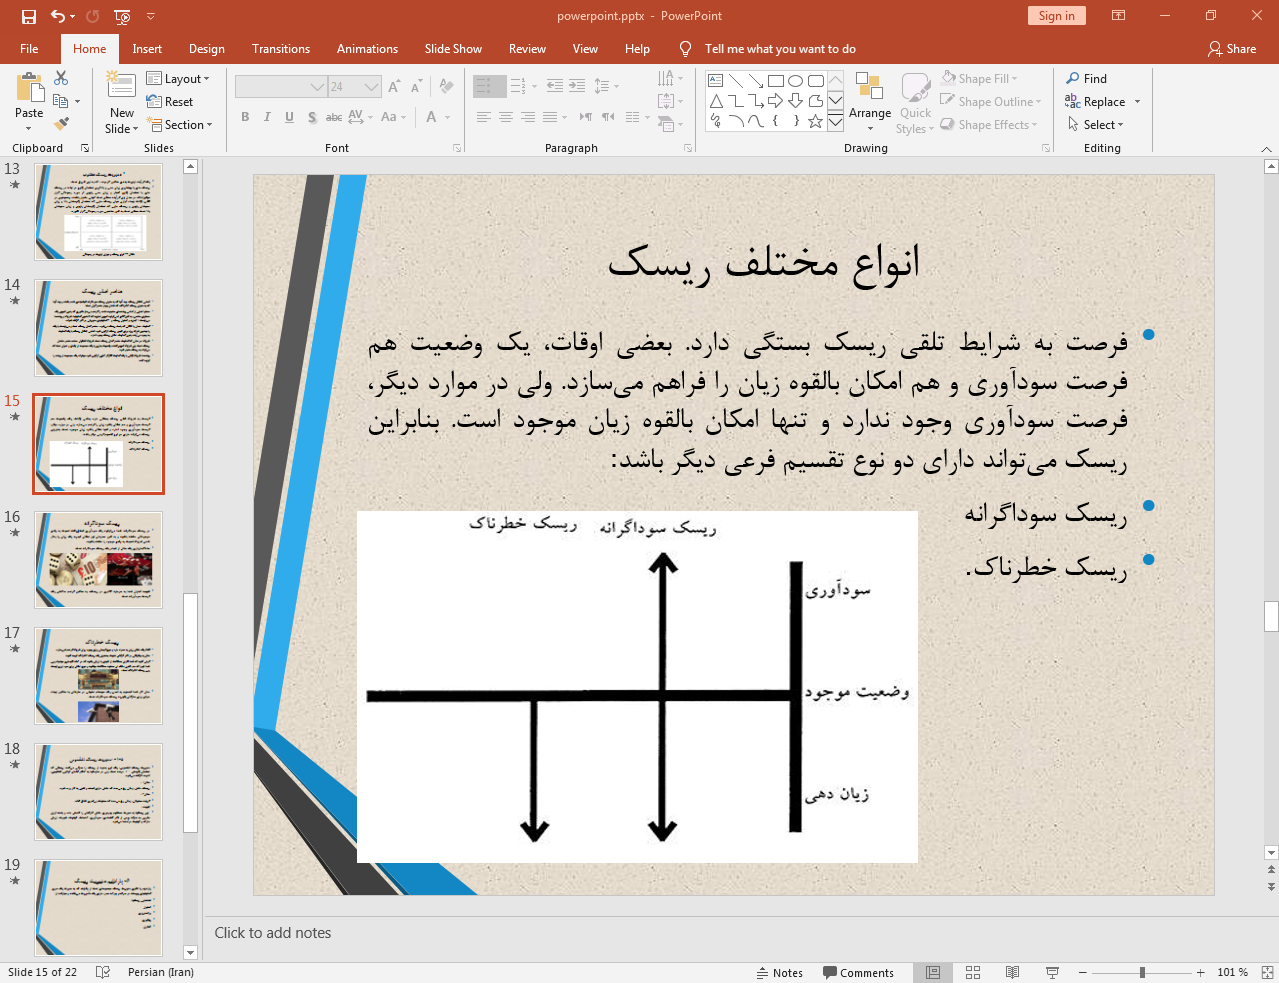Click the Undo icon

58,16
